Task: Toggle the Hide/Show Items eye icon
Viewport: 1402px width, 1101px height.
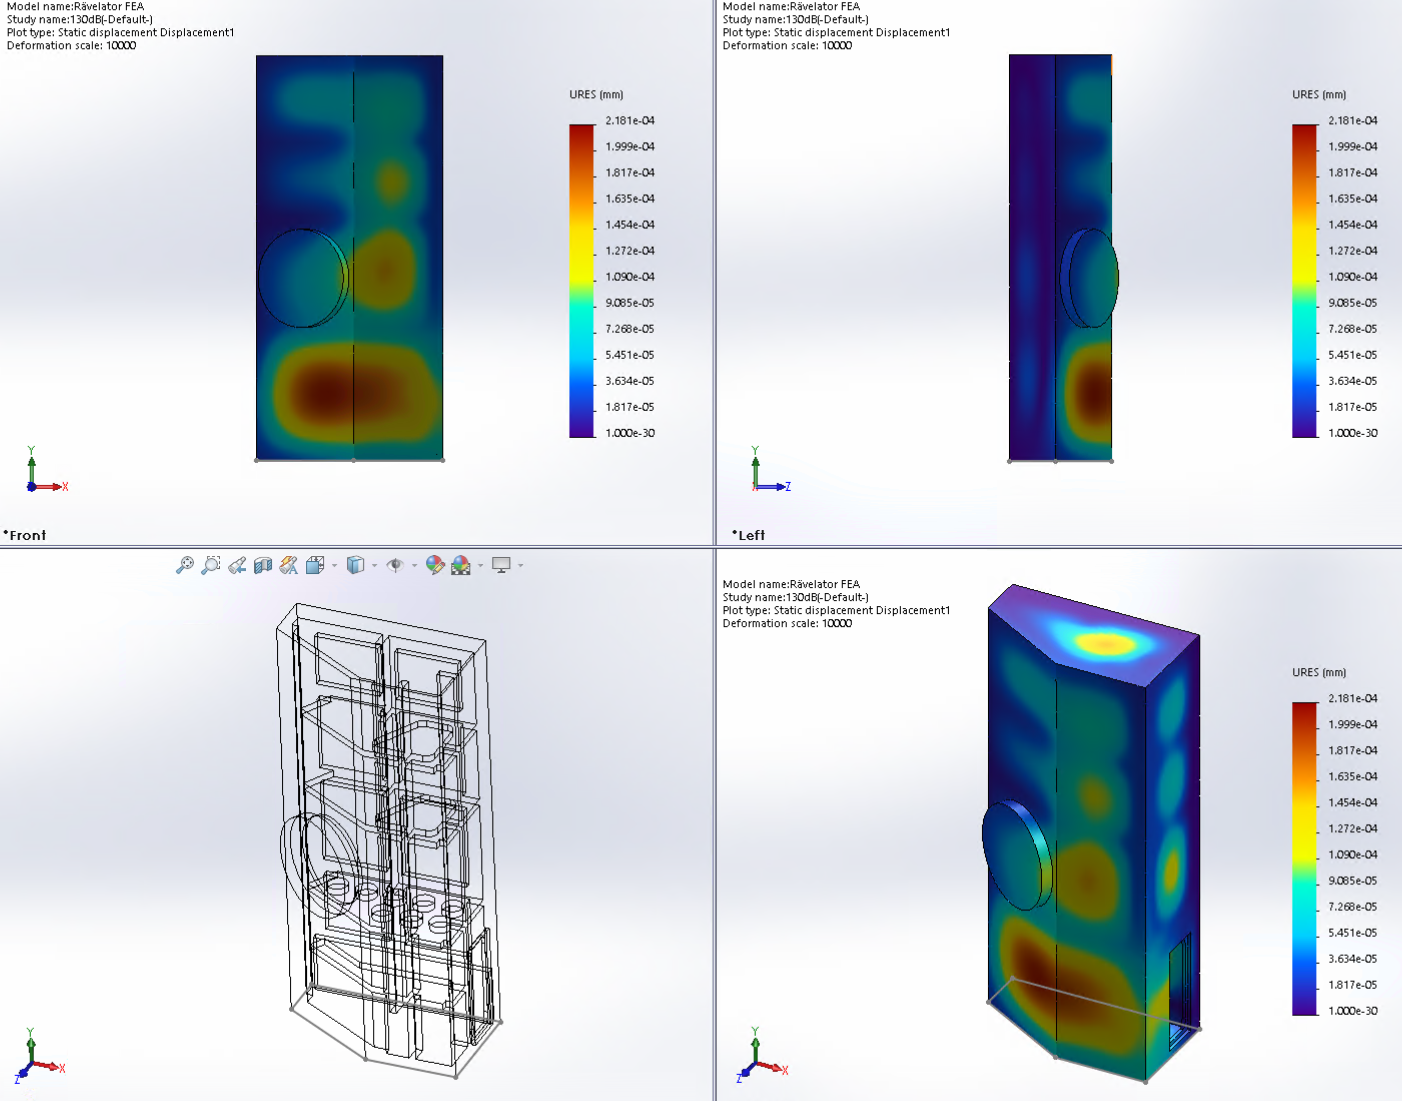Action: 395,565
